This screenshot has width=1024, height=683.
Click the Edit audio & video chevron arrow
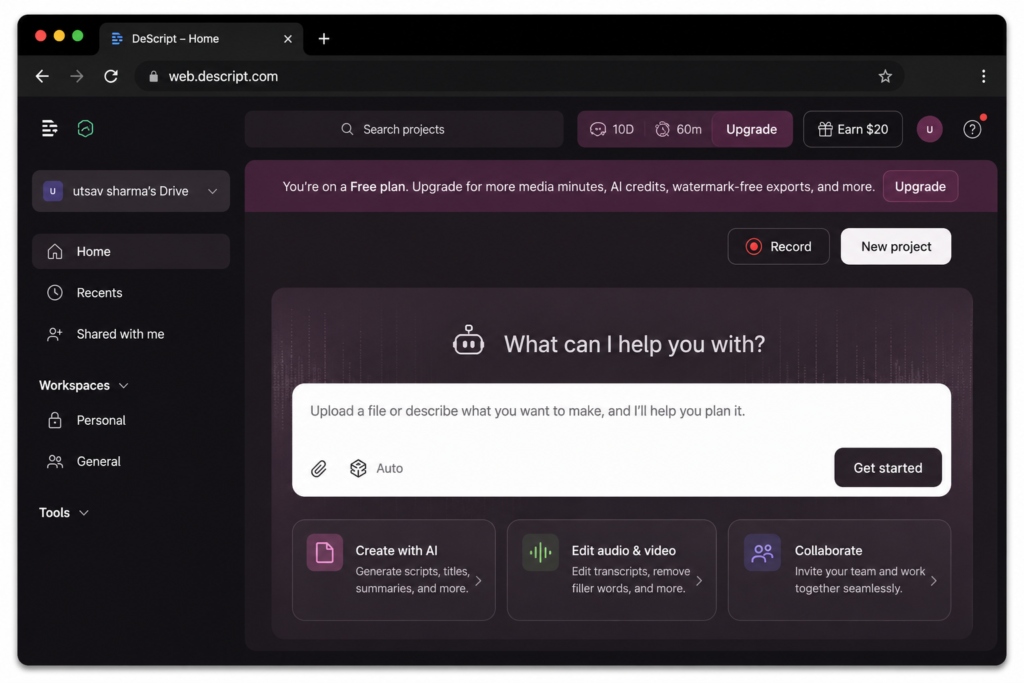[699, 580]
